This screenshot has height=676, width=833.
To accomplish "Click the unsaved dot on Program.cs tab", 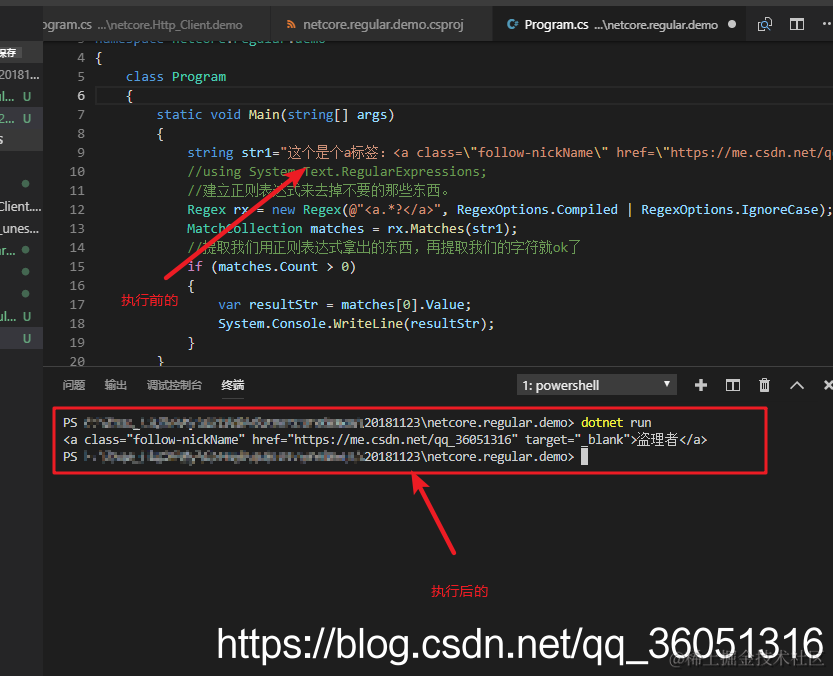I will [732, 24].
